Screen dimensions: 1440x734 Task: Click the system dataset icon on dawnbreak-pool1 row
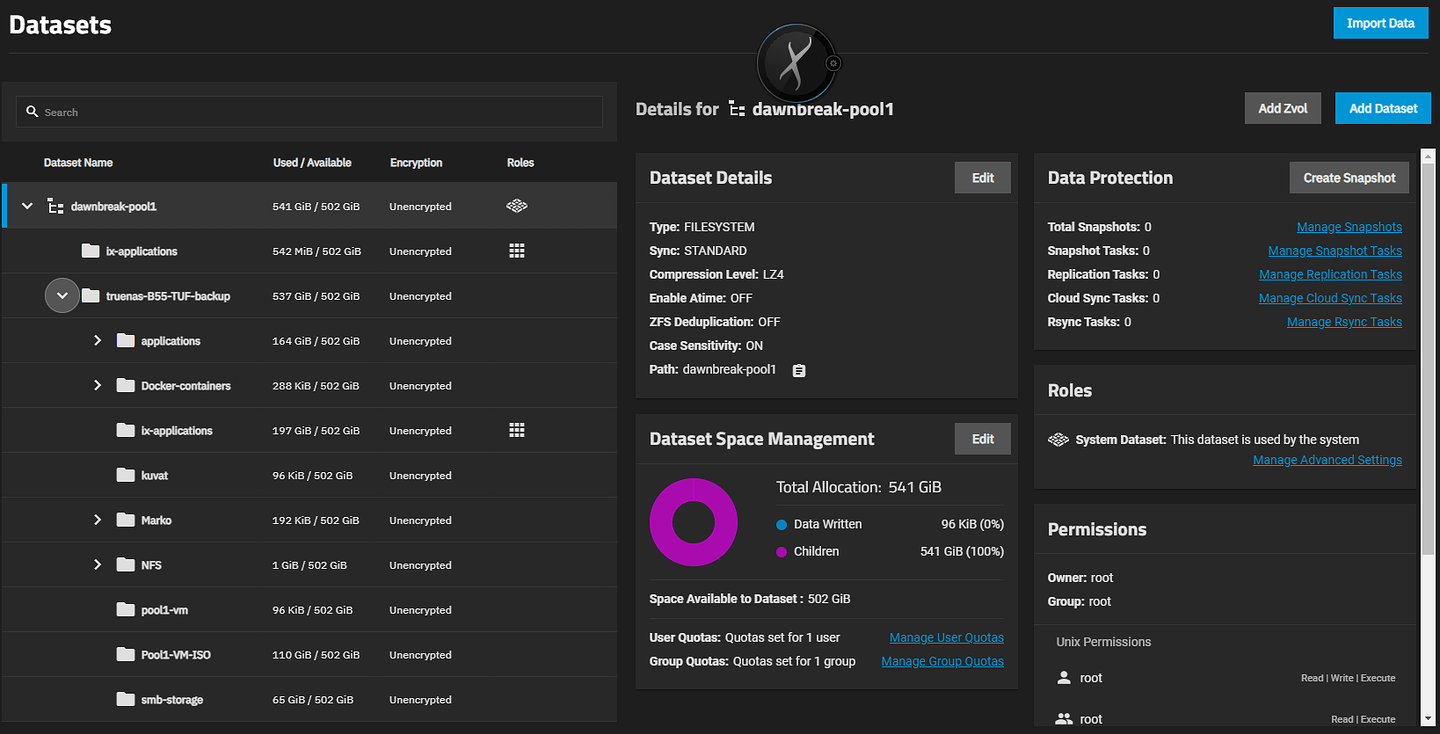[x=516, y=206]
